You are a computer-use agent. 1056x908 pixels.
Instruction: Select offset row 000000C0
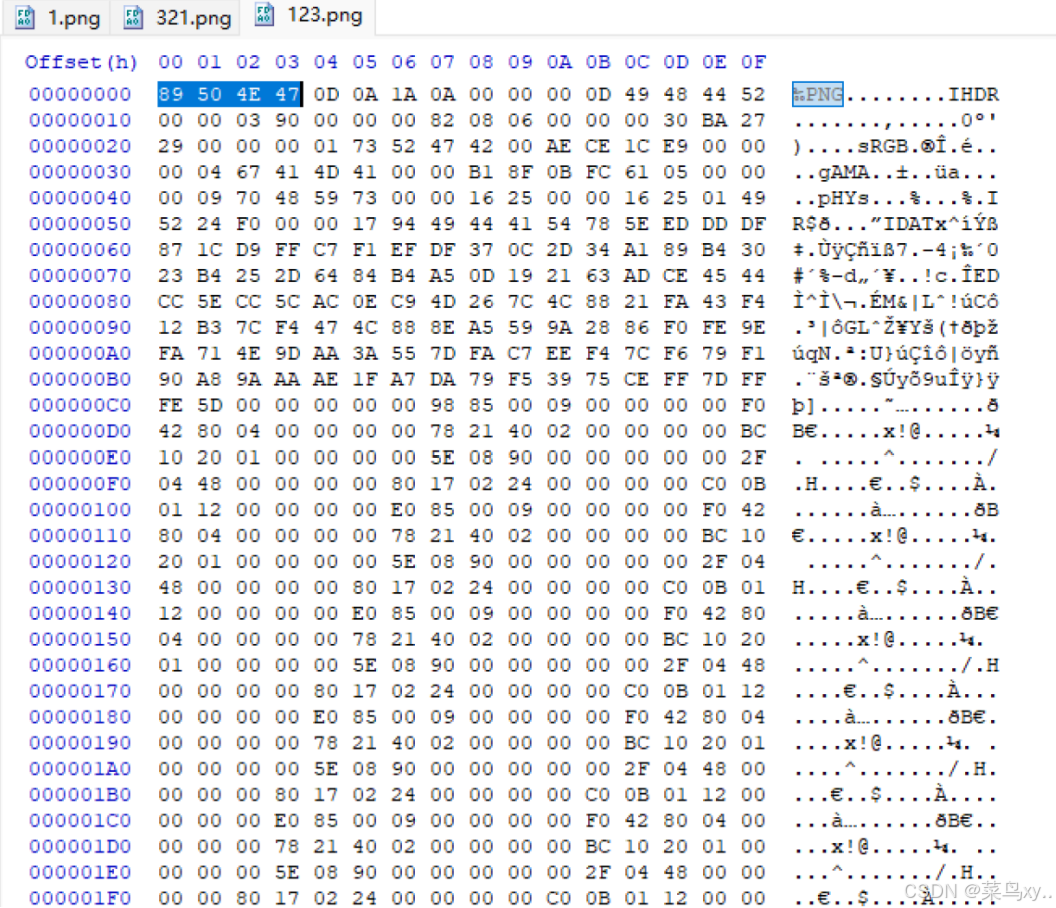click(80, 406)
